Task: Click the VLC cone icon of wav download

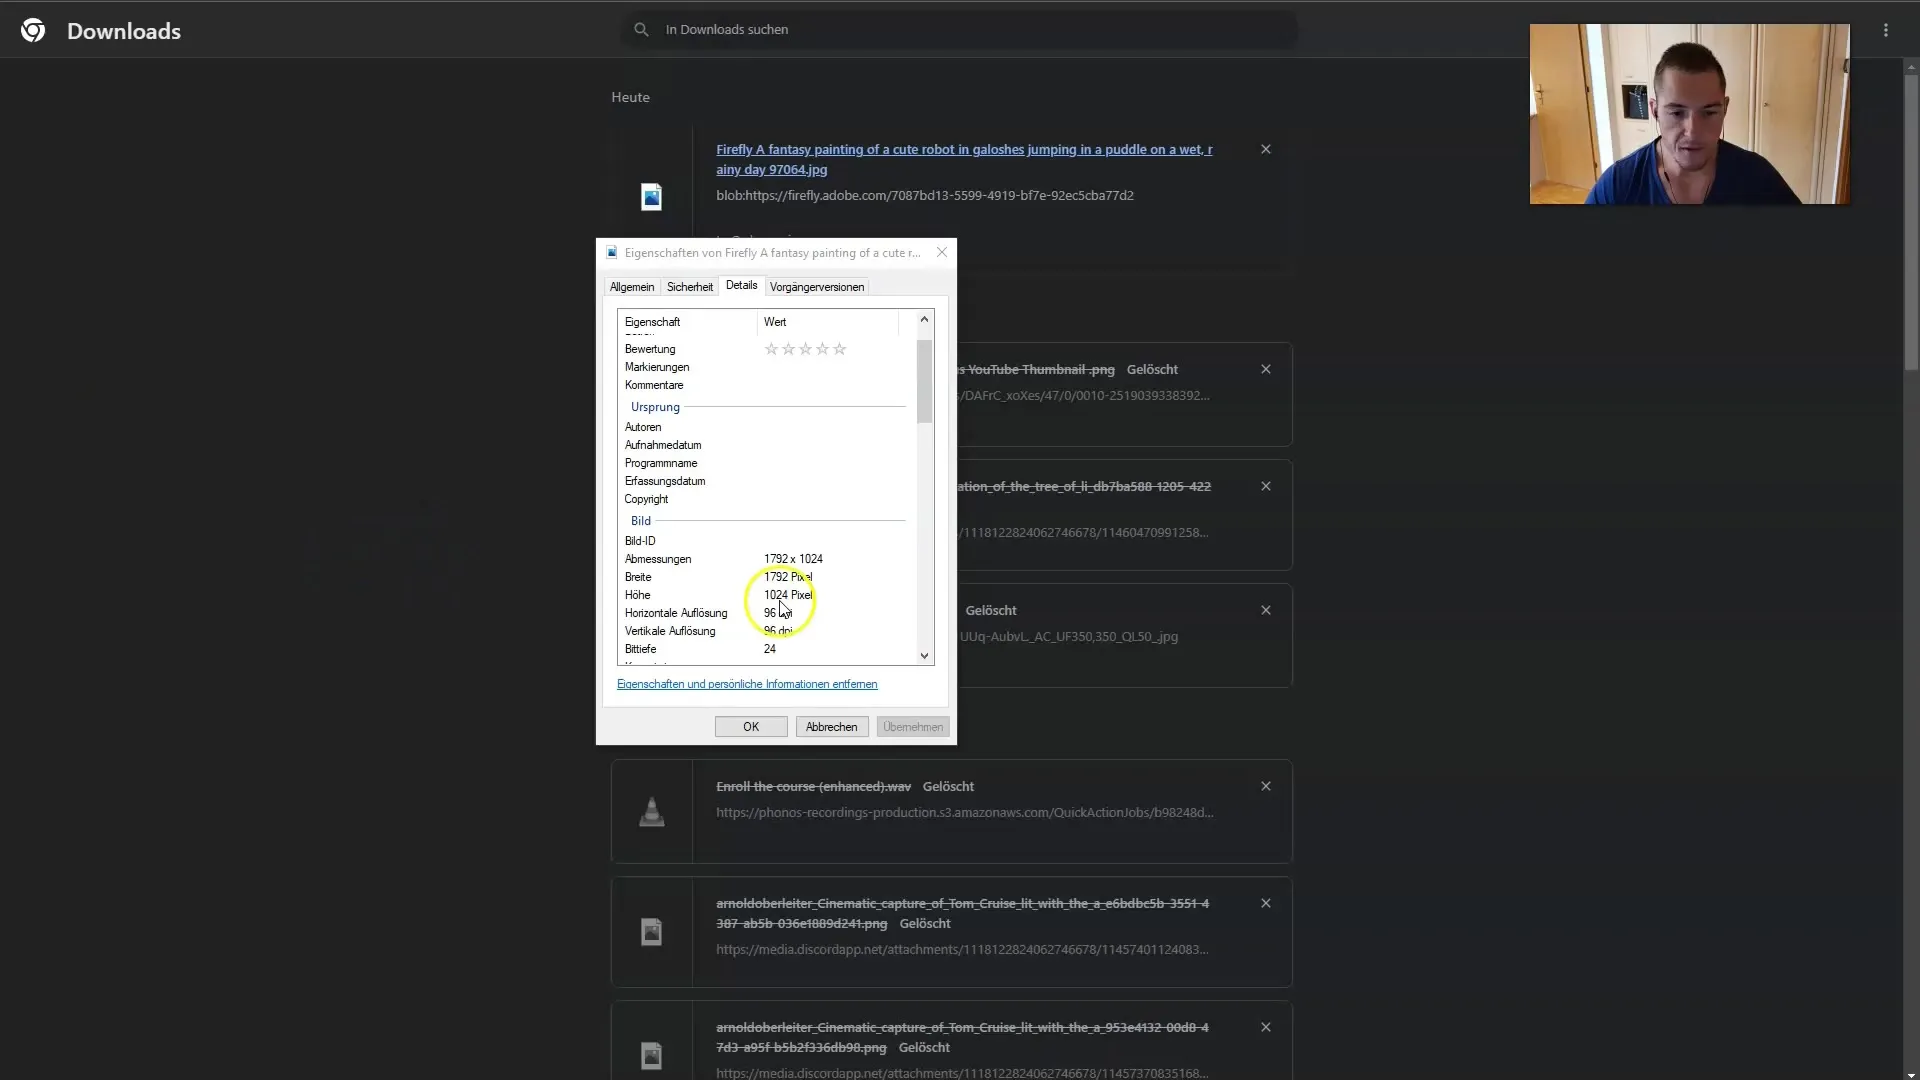Action: pyautogui.click(x=651, y=812)
